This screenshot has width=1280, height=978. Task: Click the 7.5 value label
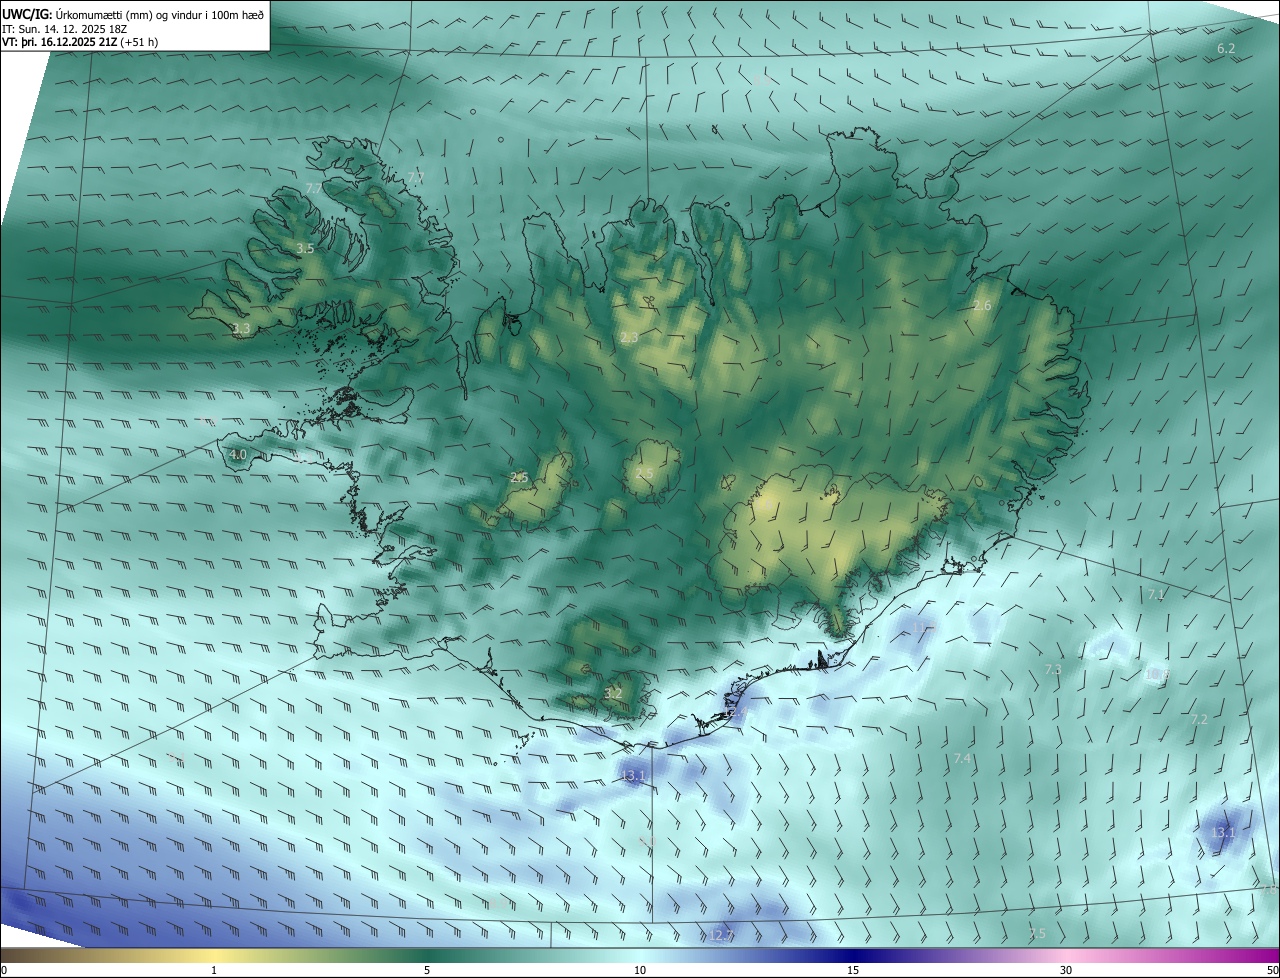(1037, 933)
